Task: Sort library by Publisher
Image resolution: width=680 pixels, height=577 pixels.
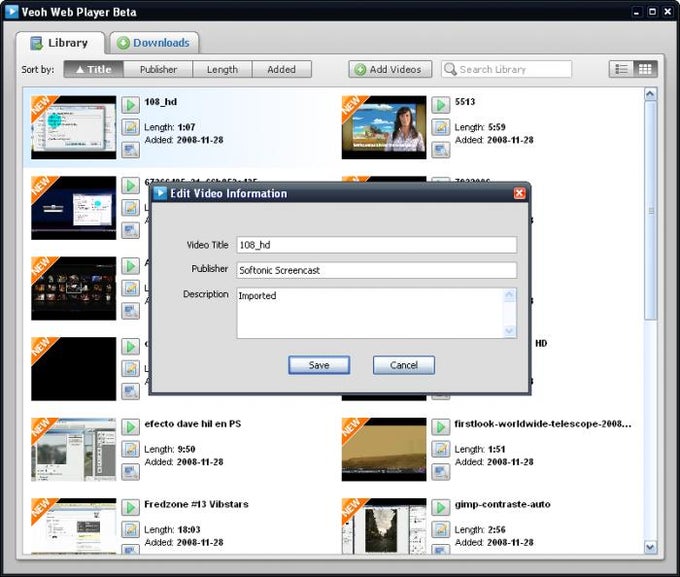Action: click(x=158, y=69)
